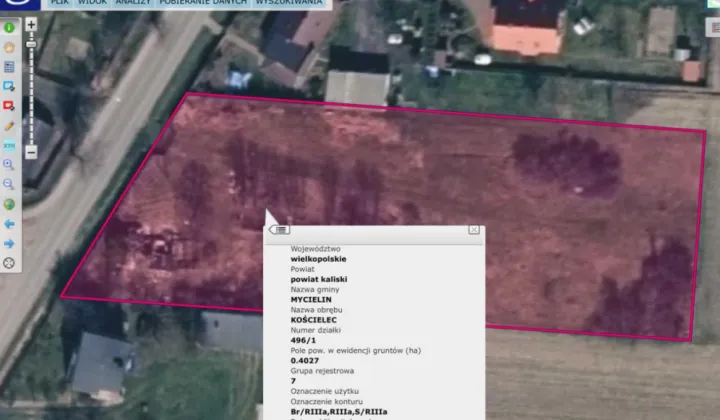Click the application logo in the corner
This screenshot has height=420, width=720.
coord(20,4)
